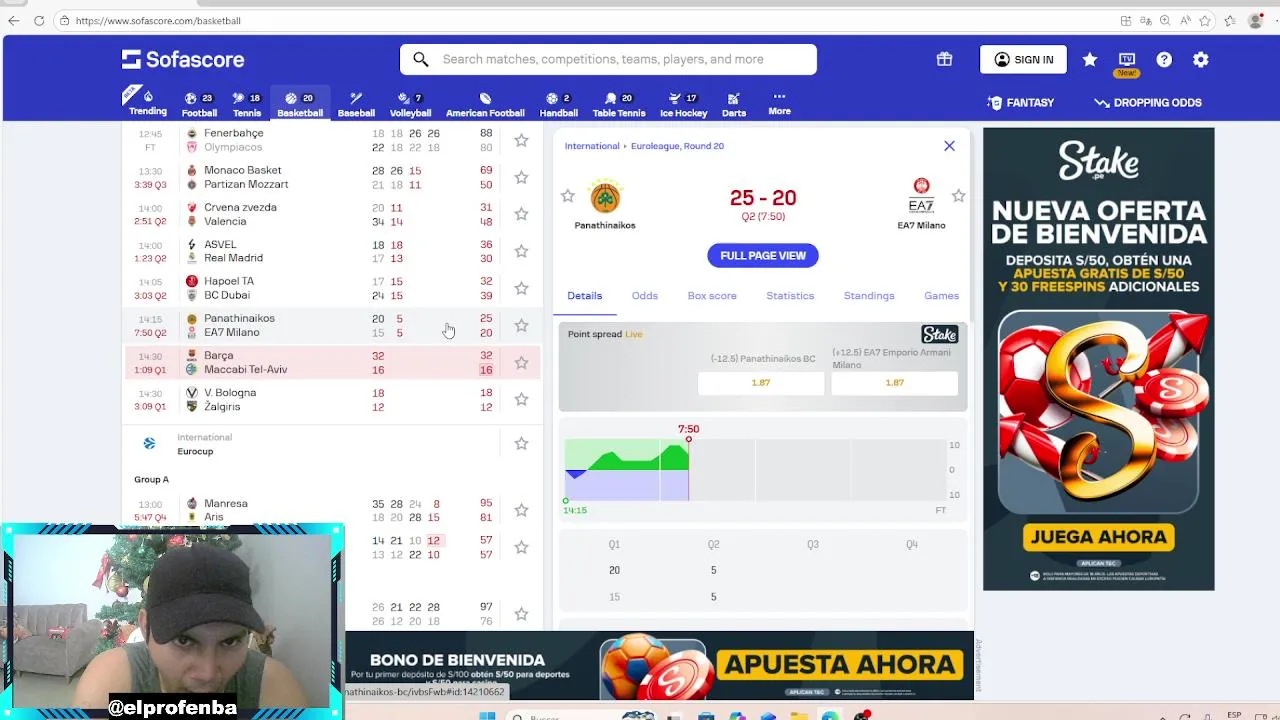Favorite Panathinaikos team star in panel
The width and height of the screenshot is (1280, 720).
coord(568,196)
